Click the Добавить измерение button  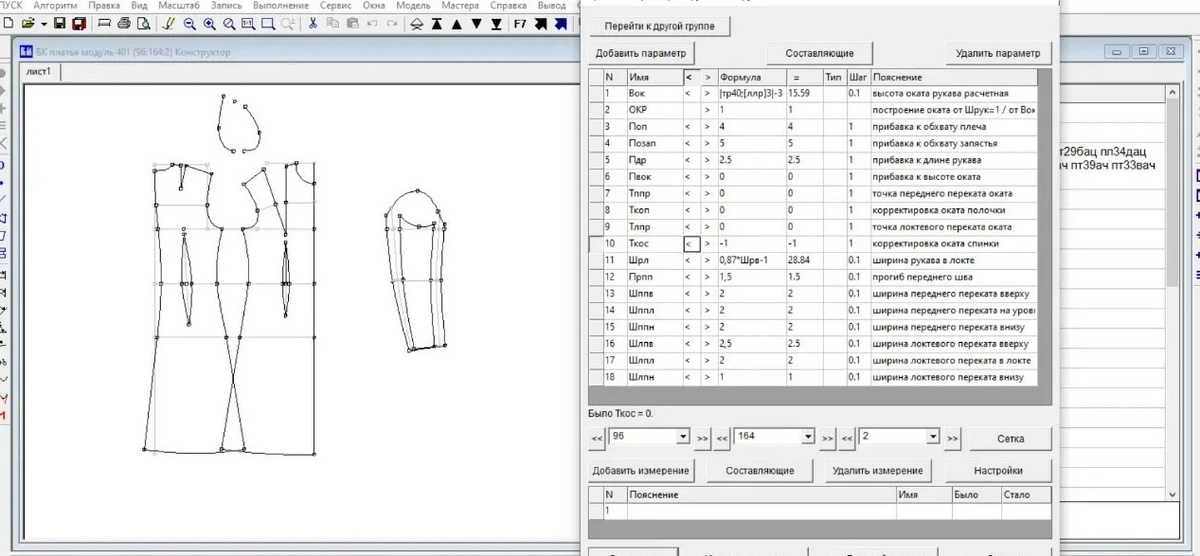coord(640,470)
